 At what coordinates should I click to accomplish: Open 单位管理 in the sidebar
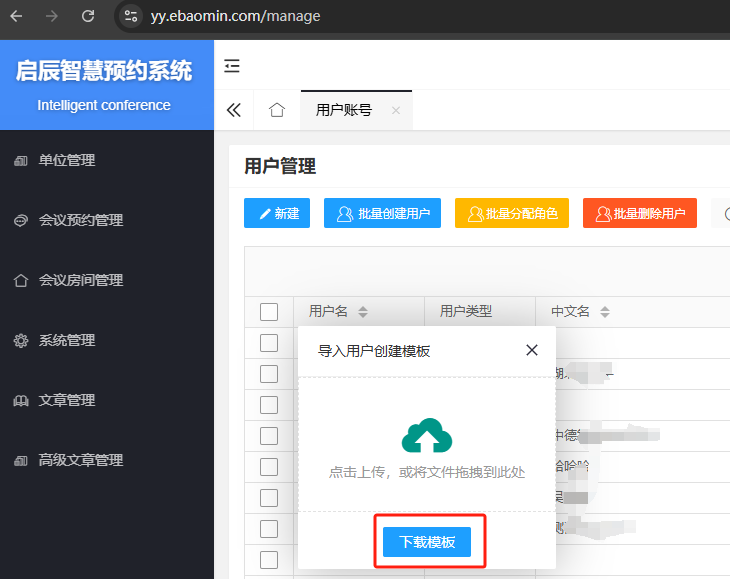point(67,160)
